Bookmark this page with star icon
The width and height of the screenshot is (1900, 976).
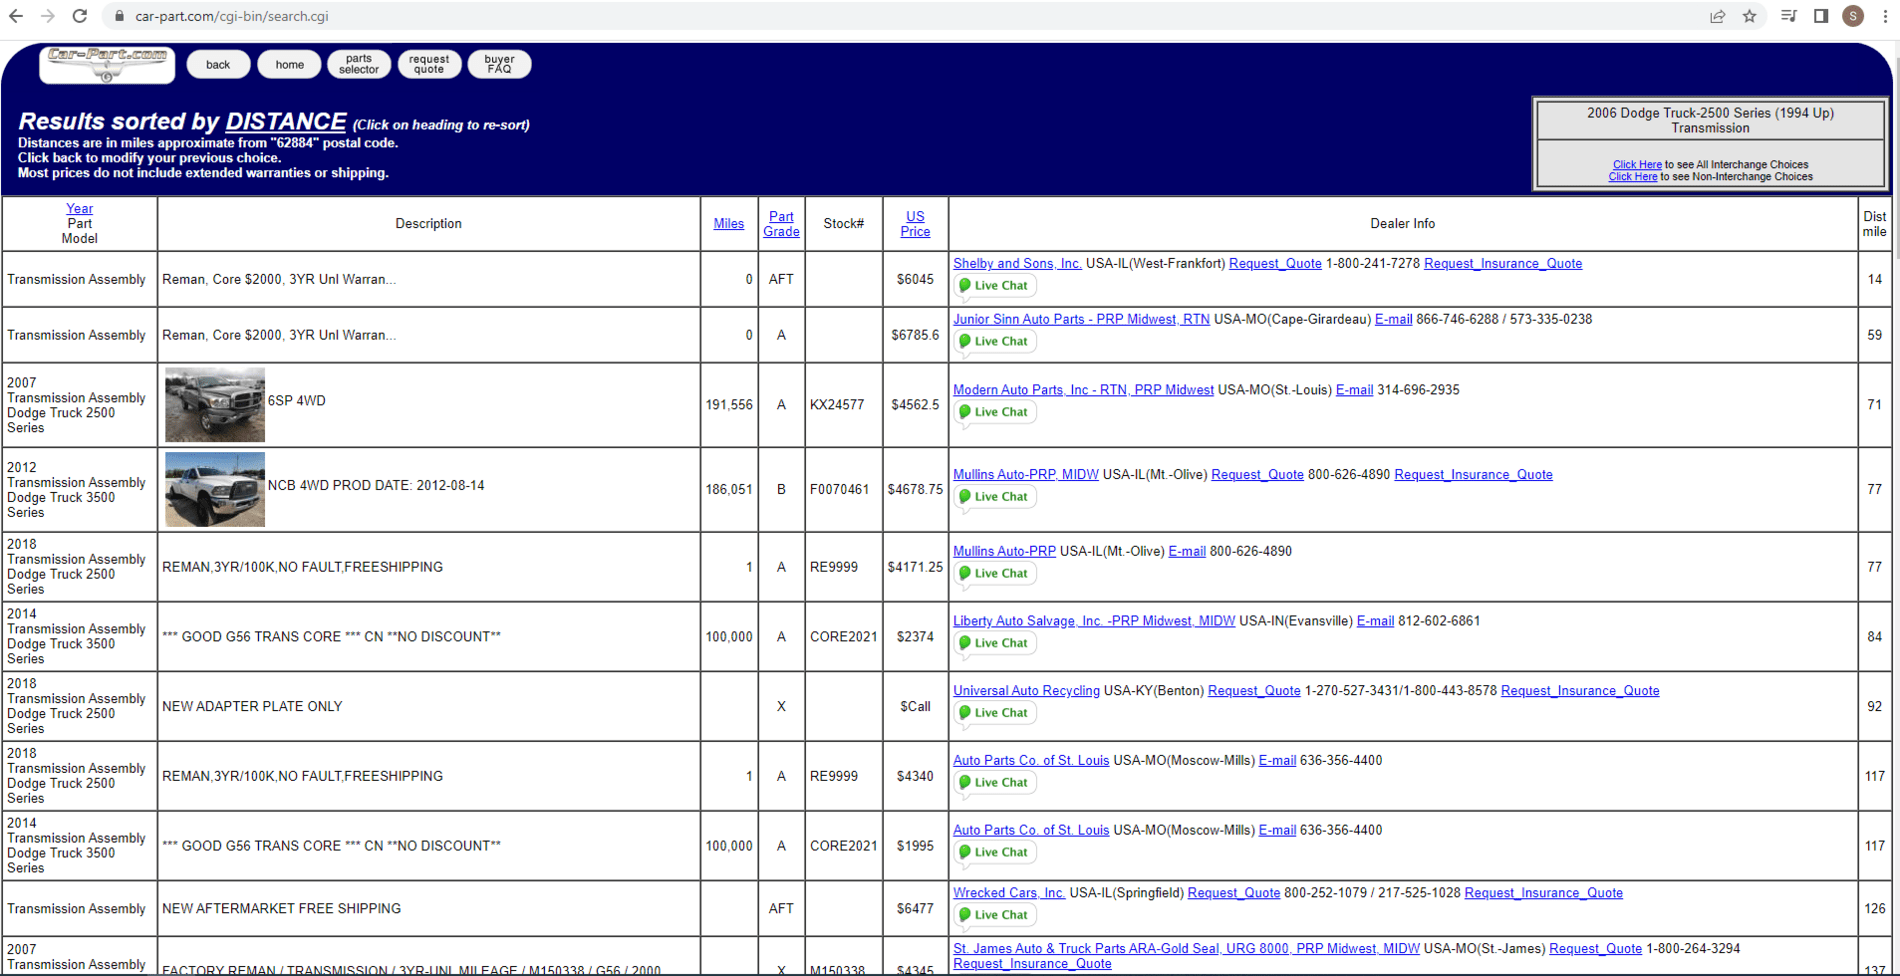[x=1749, y=16]
